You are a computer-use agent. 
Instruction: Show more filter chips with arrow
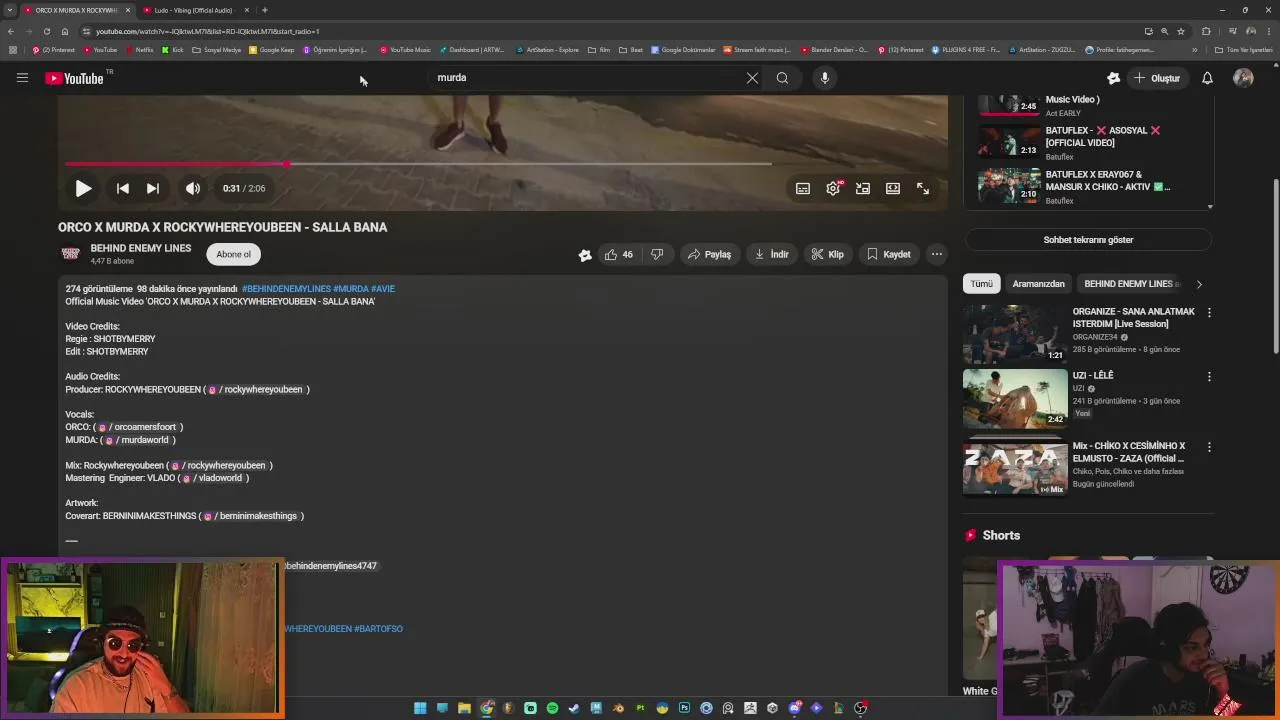point(1199,284)
